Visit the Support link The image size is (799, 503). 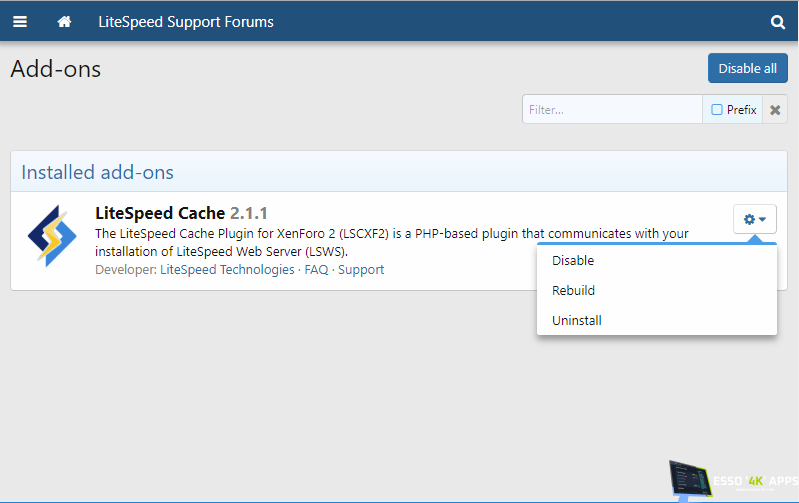tap(361, 270)
